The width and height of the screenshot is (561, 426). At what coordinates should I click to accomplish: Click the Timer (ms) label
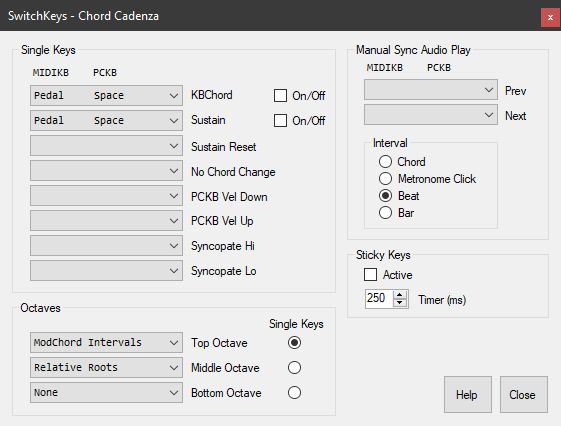pyautogui.click(x=442, y=300)
